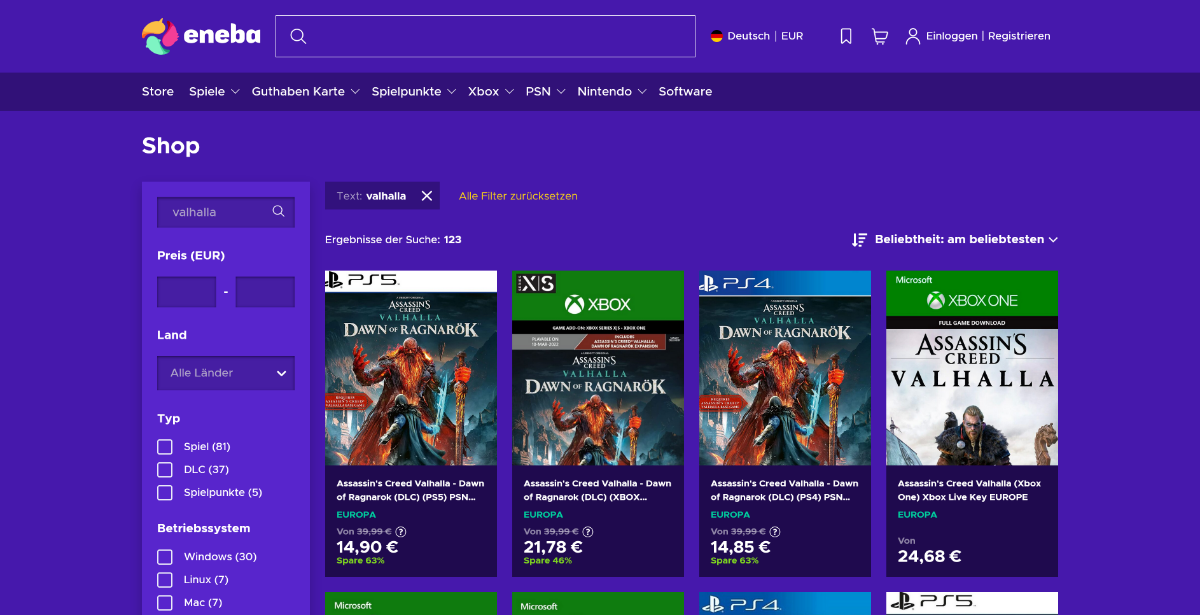Open the Beliebtheit sorting dropdown
The height and width of the screenshot is (615, 1200).
coord(966,240)
